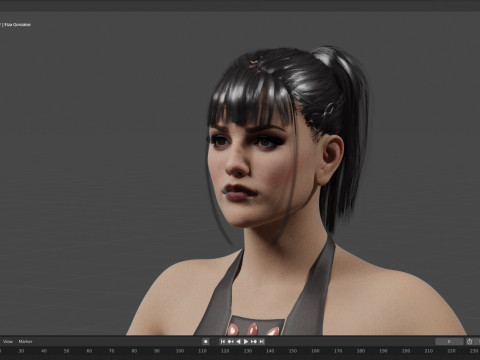The height and width of the screenshot is (360, 480).
Task: Play the animation in reverse
Action: [x=238, y=341]
